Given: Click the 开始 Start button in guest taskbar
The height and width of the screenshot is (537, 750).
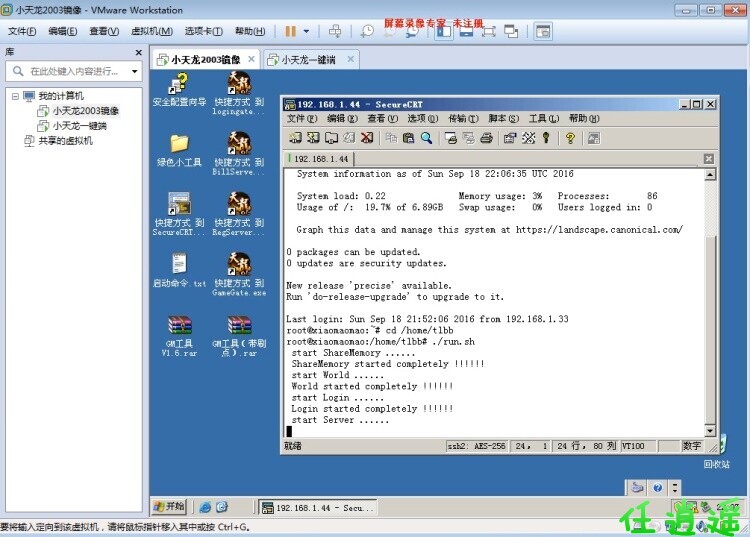Looking at the screenshot, I should pyautogui.click(x=169, y=507).
